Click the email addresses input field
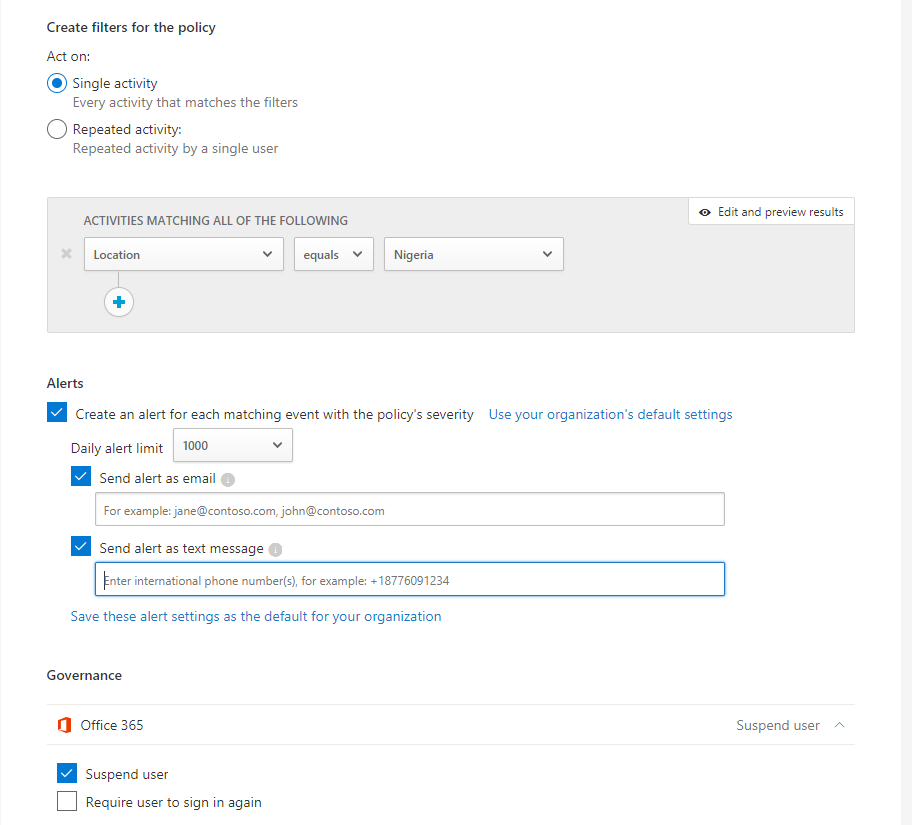 pyautogui.click(x=410, y=510)
